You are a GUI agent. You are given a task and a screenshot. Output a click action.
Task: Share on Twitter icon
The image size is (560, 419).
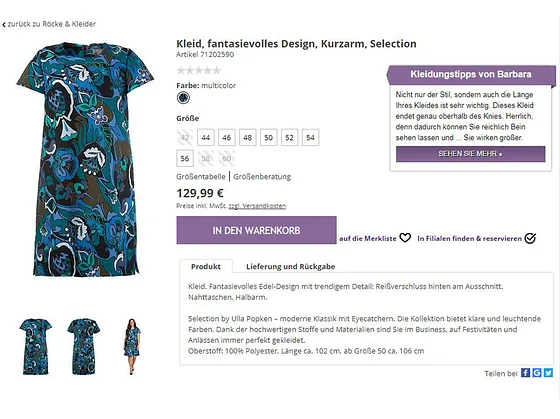(x=548, y=373)
